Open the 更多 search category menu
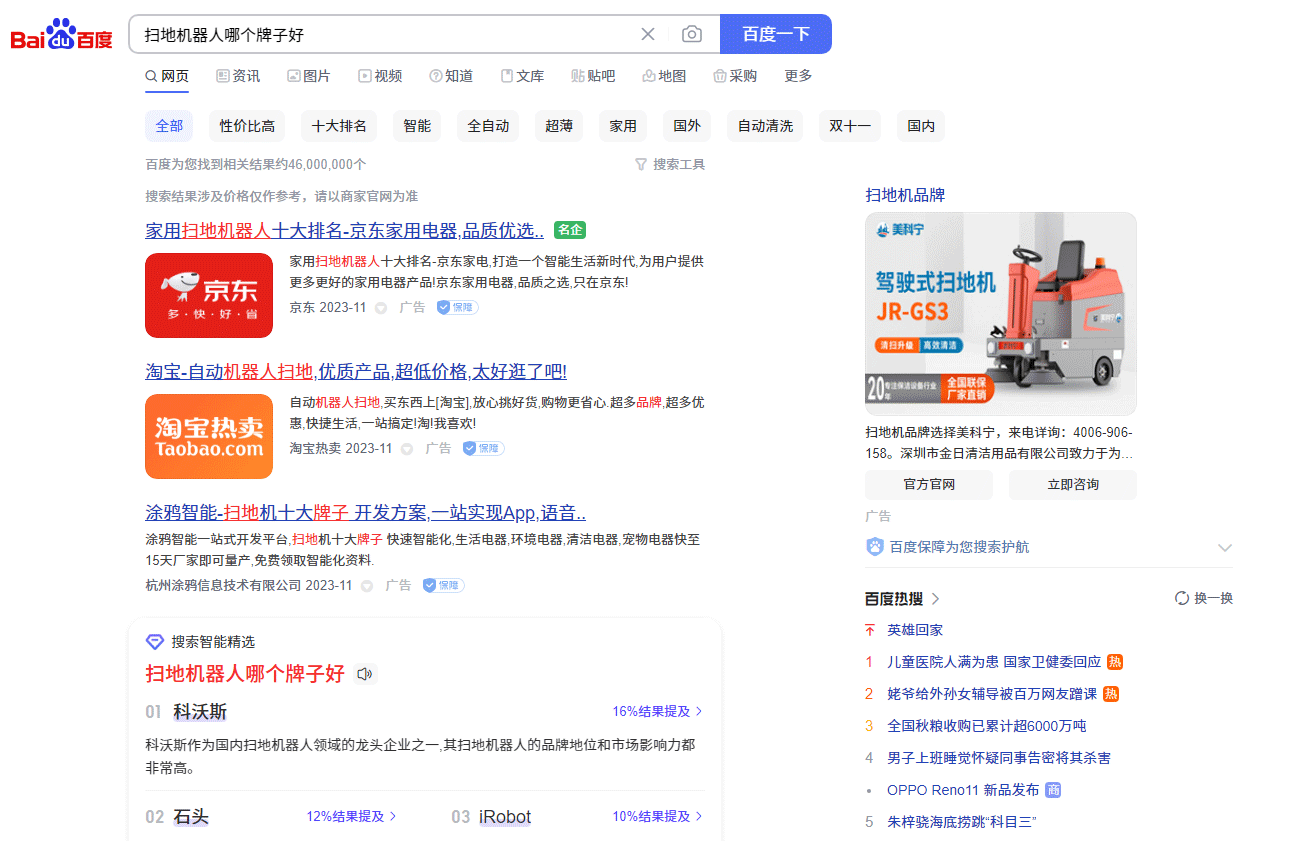Screen dimensions: 1293x841 coord(798,76)
